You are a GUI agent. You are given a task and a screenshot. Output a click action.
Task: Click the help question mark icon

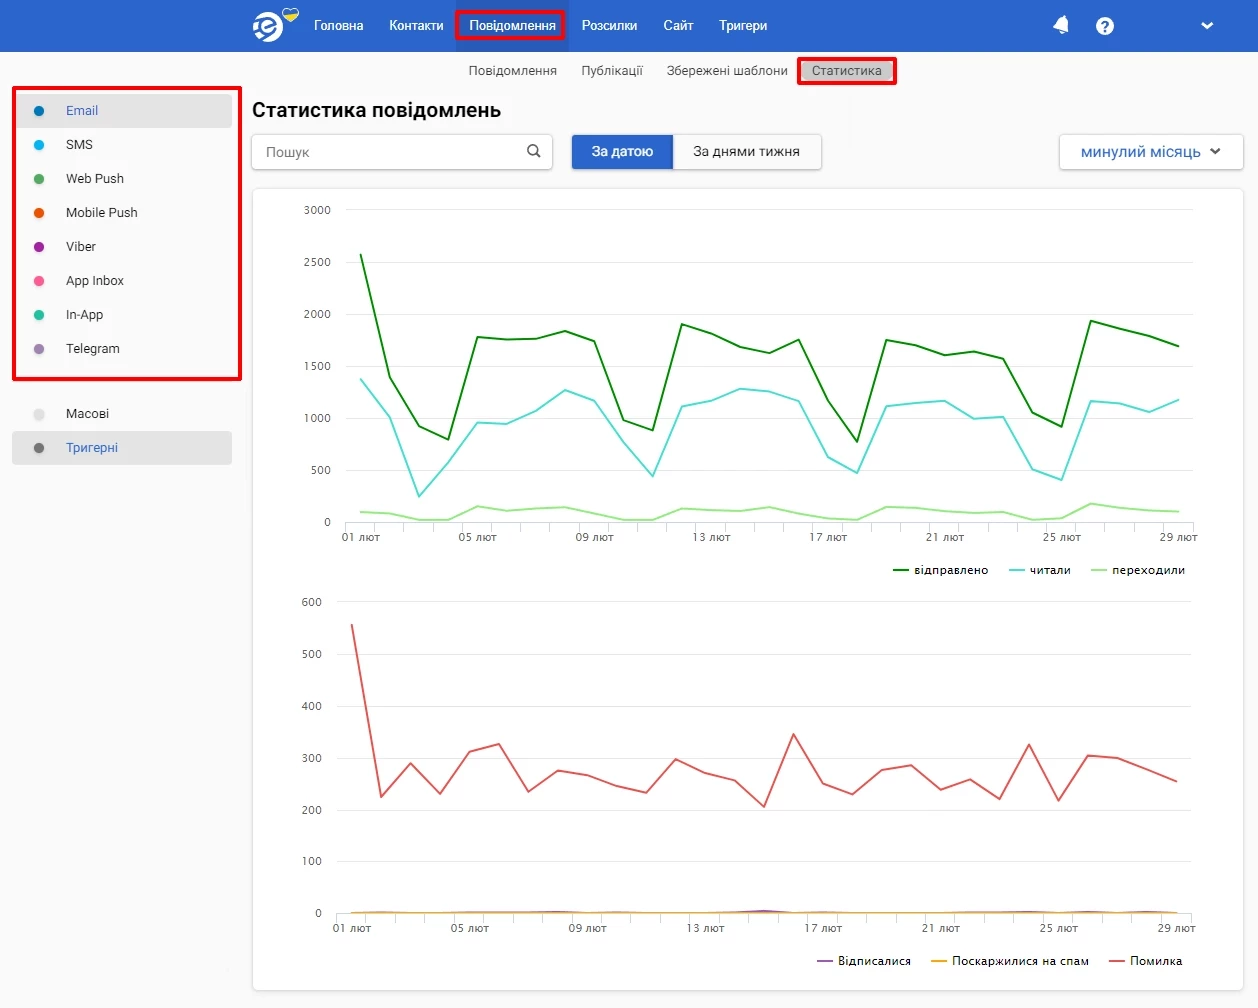click(x=1104, y=26)
